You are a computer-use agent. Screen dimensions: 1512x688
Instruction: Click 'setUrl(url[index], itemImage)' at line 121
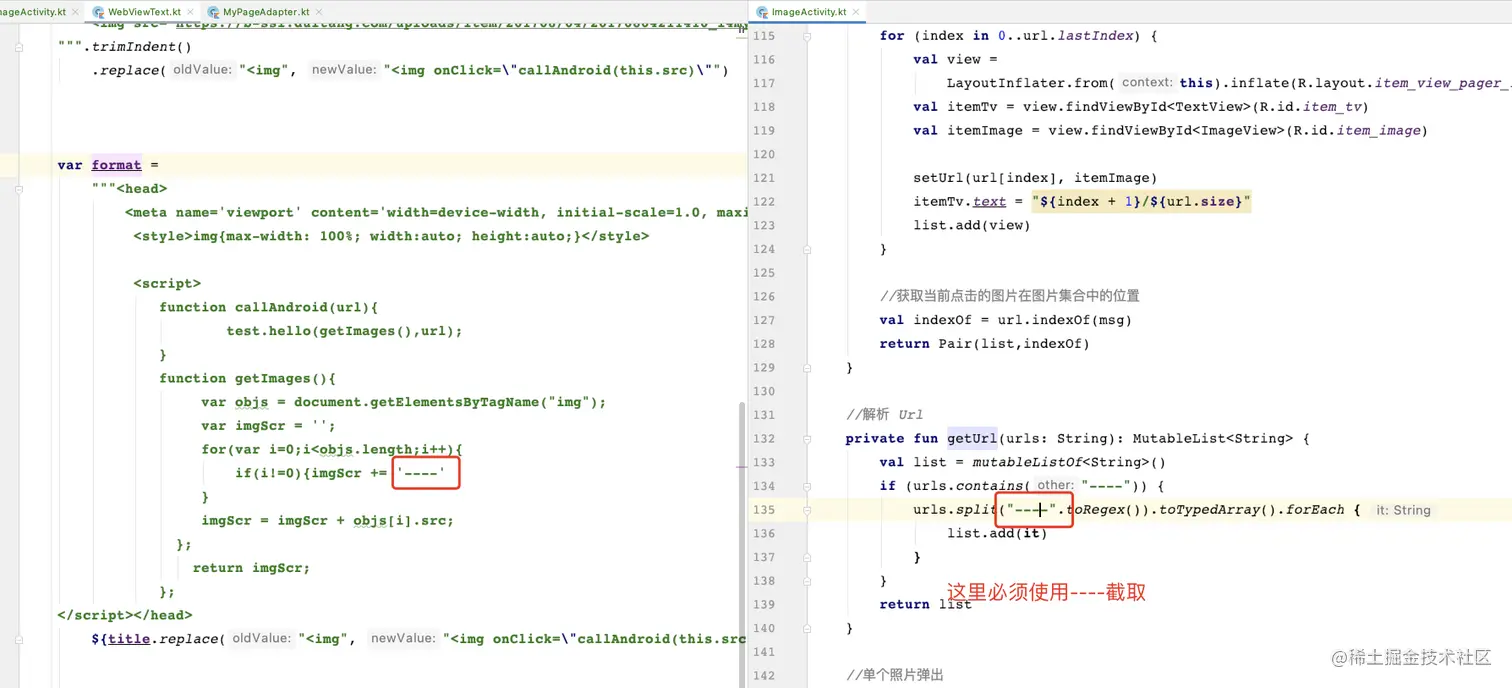point(1035,178)
